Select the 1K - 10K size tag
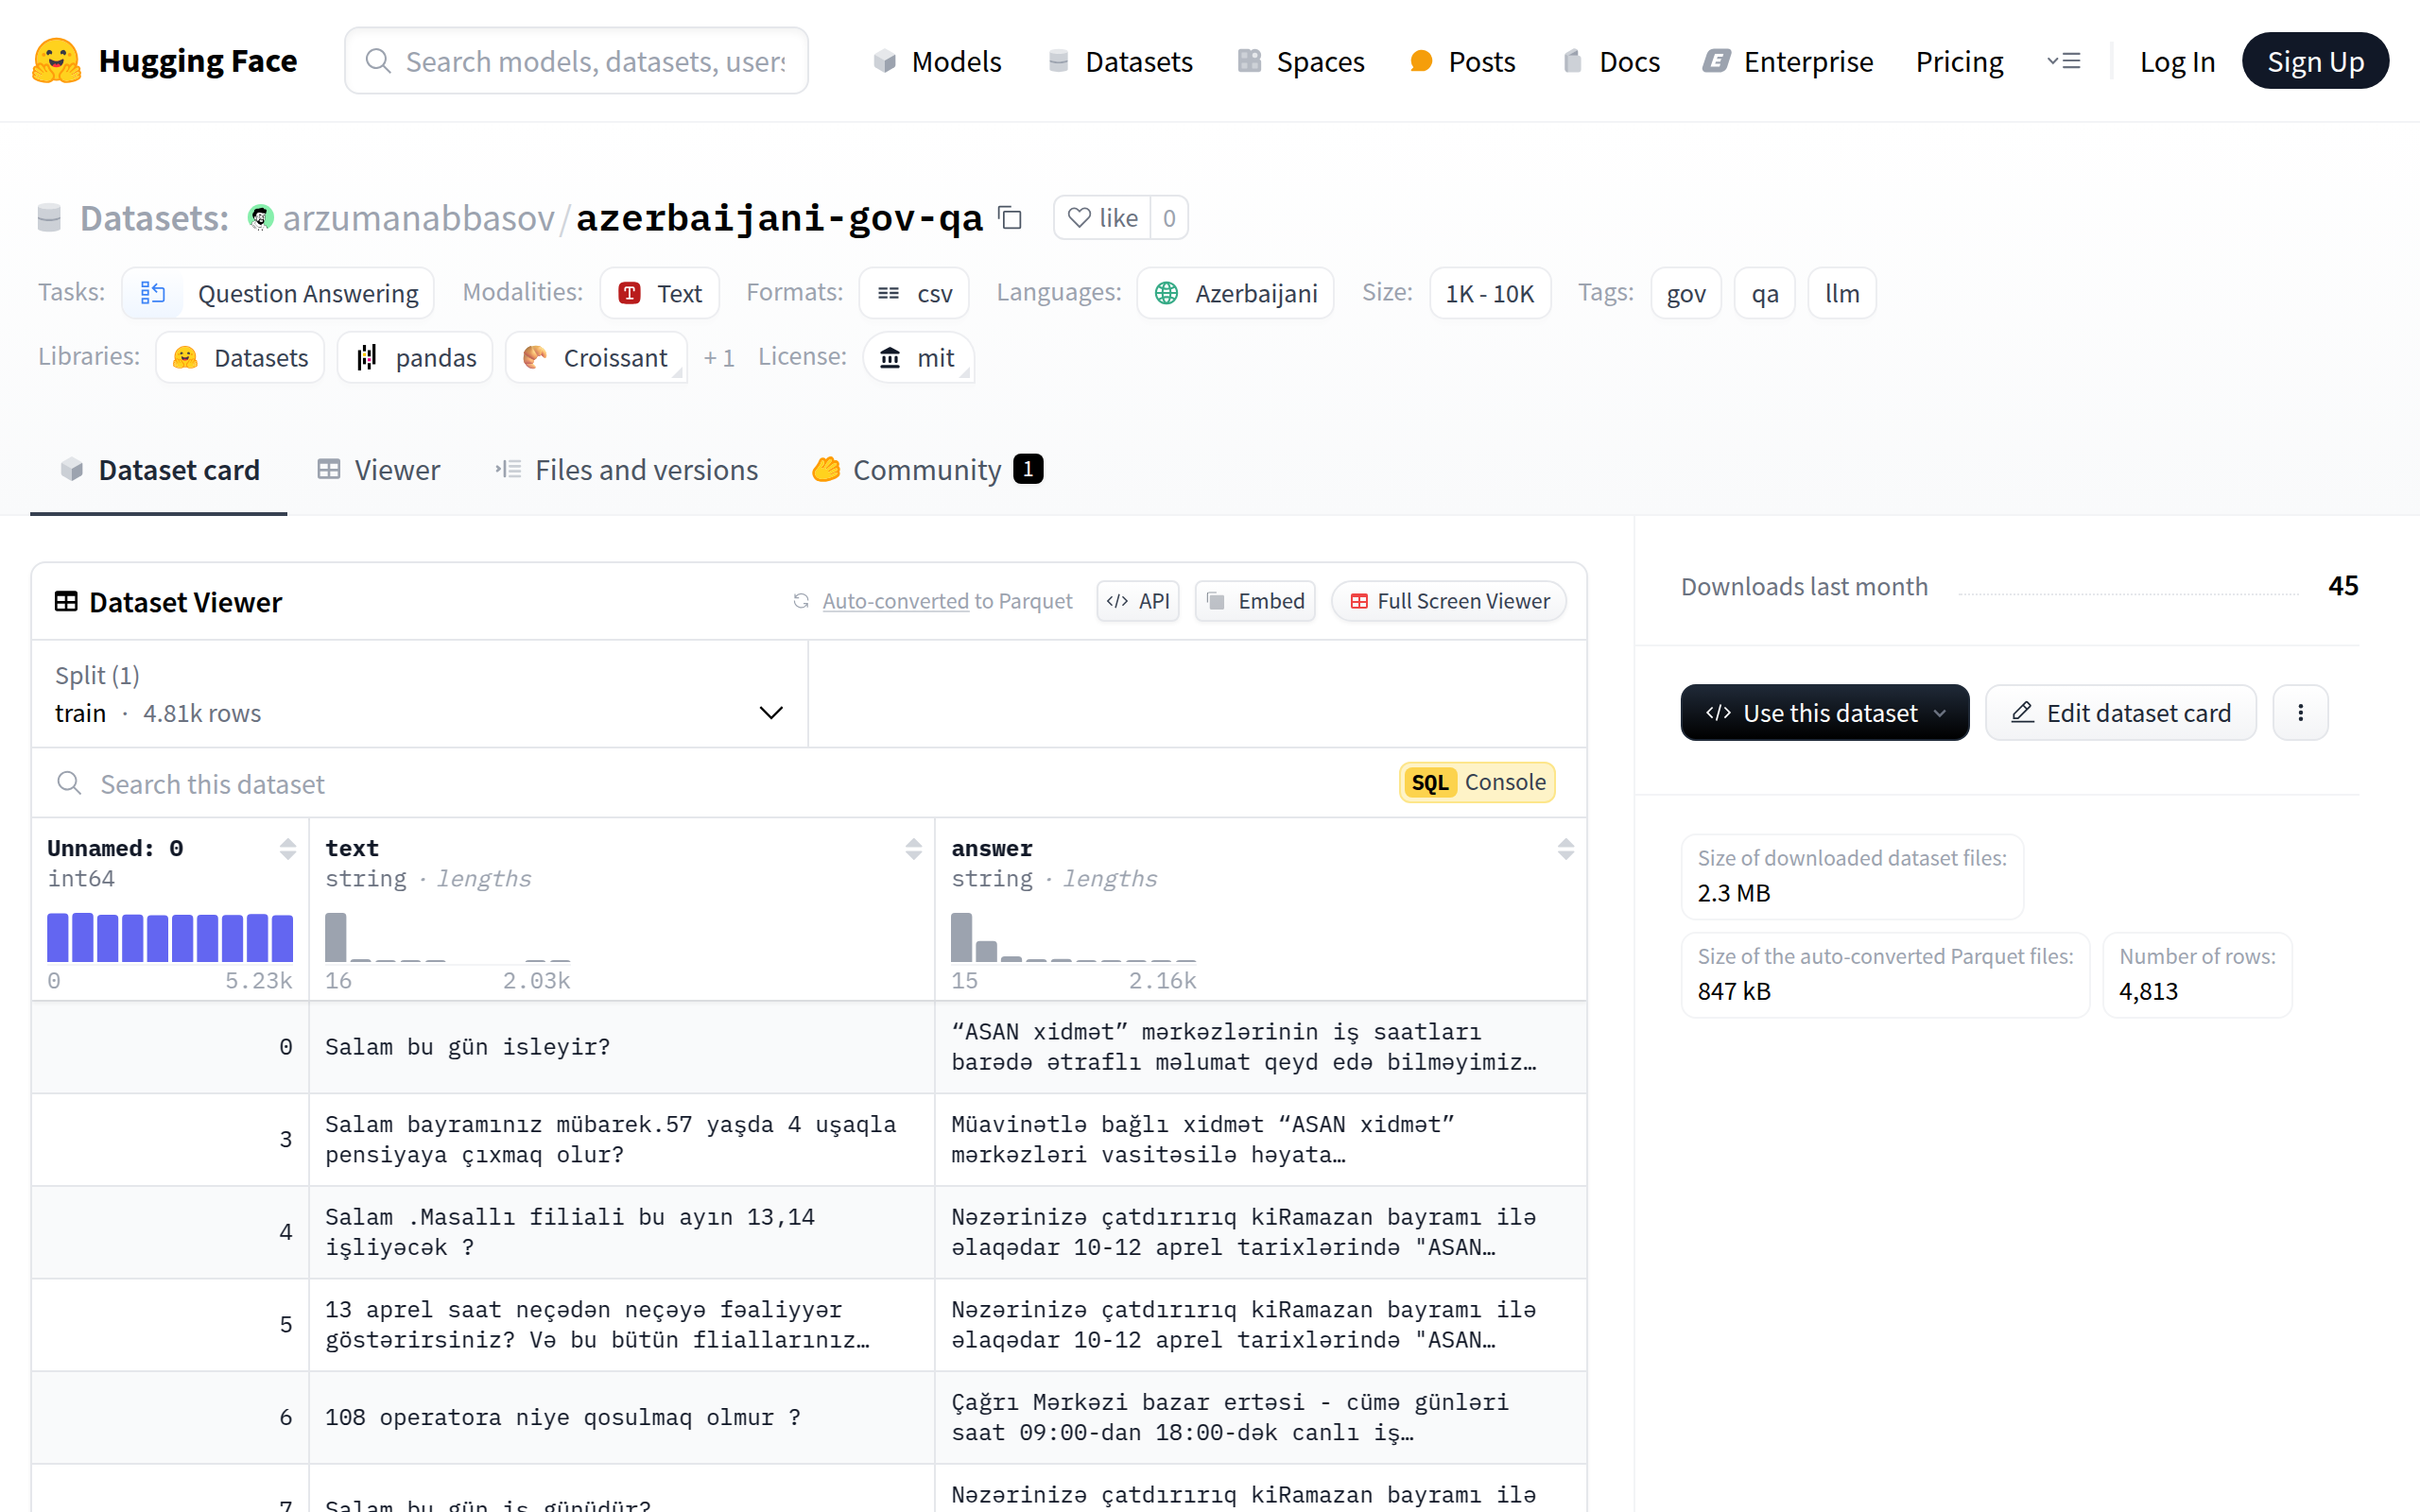 tap(1490, 293)
